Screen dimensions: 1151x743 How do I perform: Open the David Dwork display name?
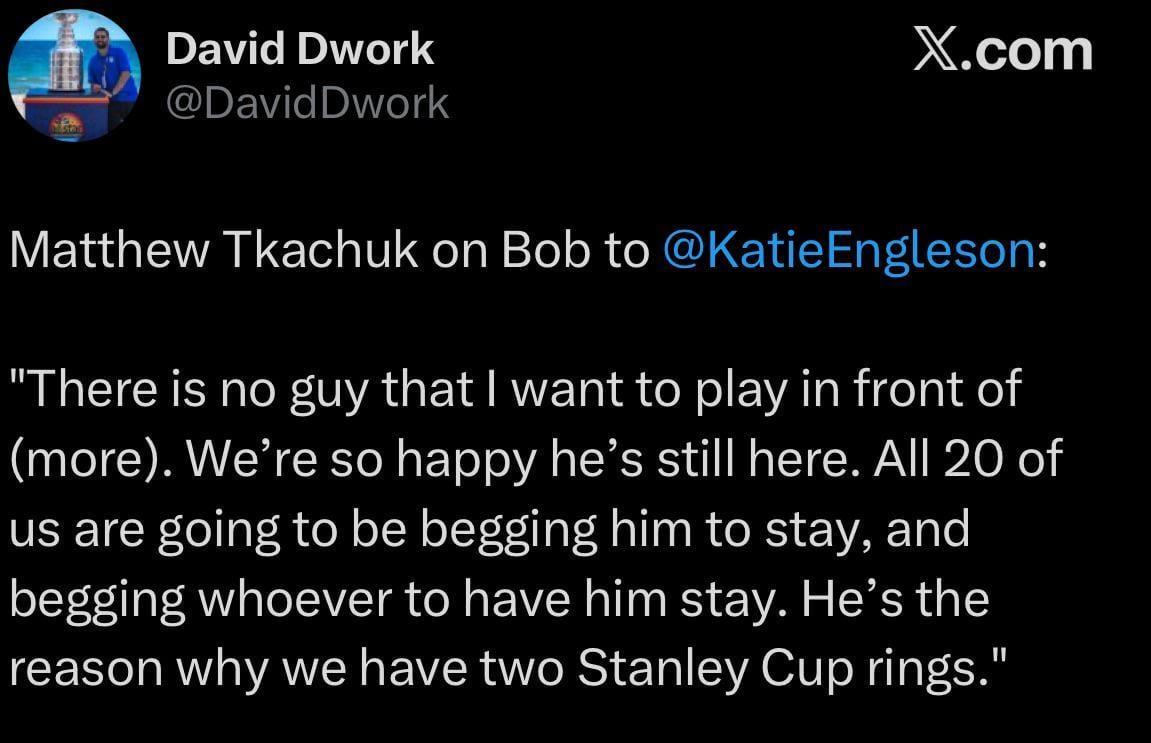pos(300,48)
